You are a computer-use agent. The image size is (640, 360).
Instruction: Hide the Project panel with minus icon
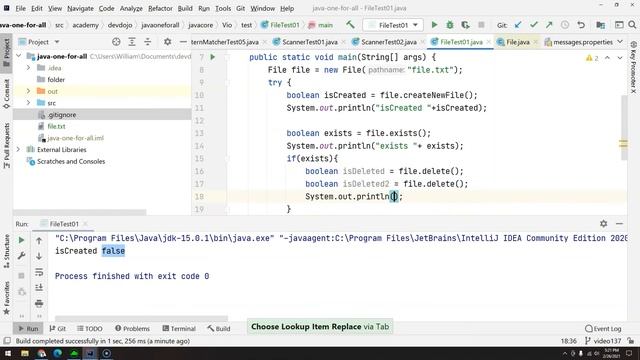tap(183, 42)
